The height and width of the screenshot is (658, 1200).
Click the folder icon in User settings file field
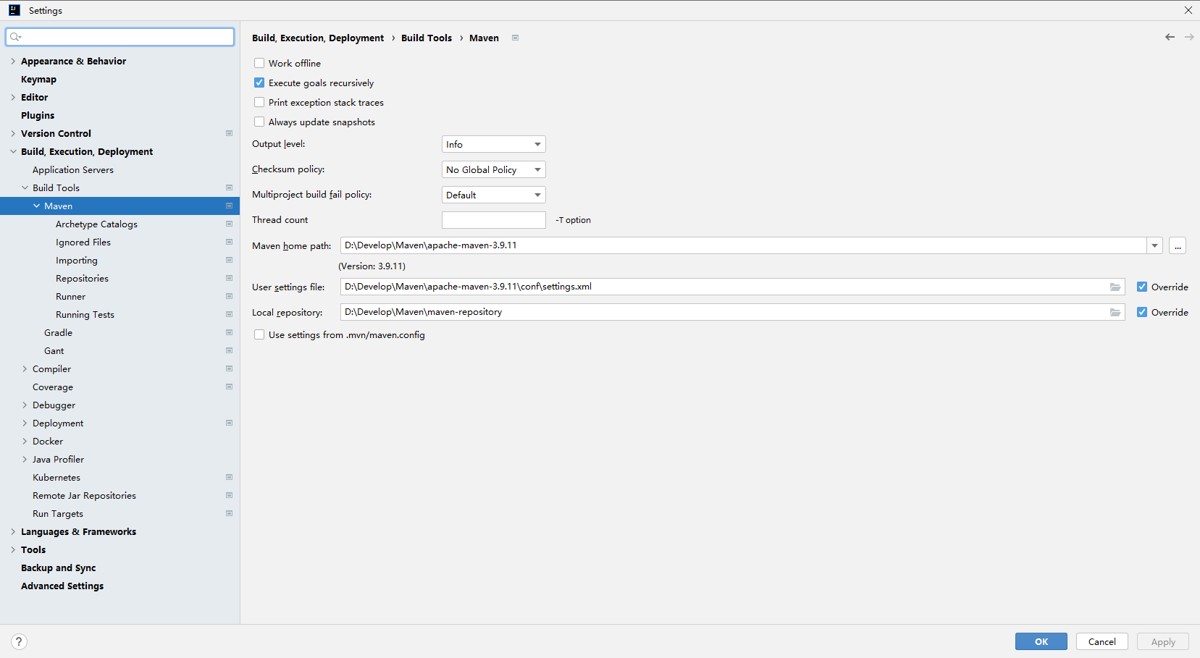click(x=1115, y=287)
